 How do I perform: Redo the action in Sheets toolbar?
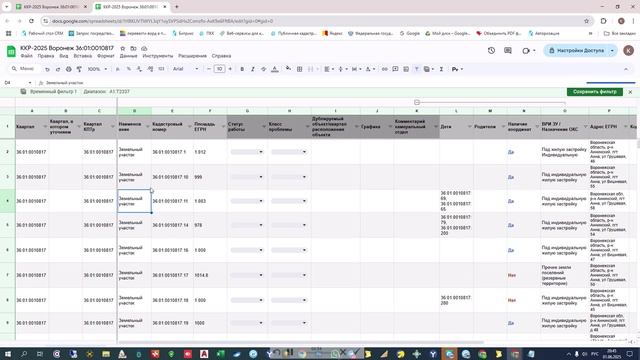click(58, 69)
